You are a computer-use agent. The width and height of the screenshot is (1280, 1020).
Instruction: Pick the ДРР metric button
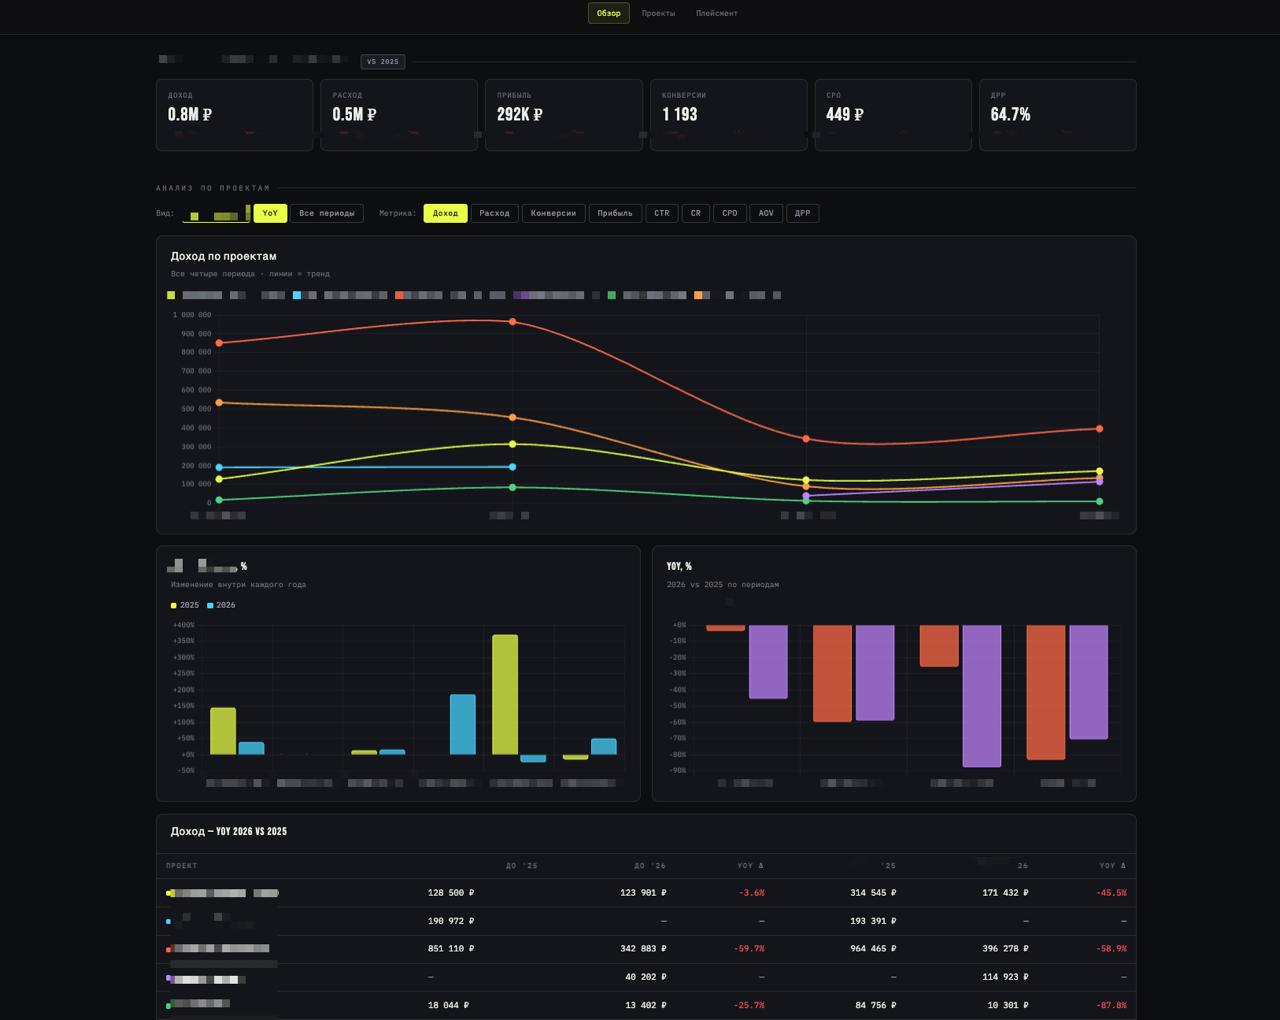803,213
